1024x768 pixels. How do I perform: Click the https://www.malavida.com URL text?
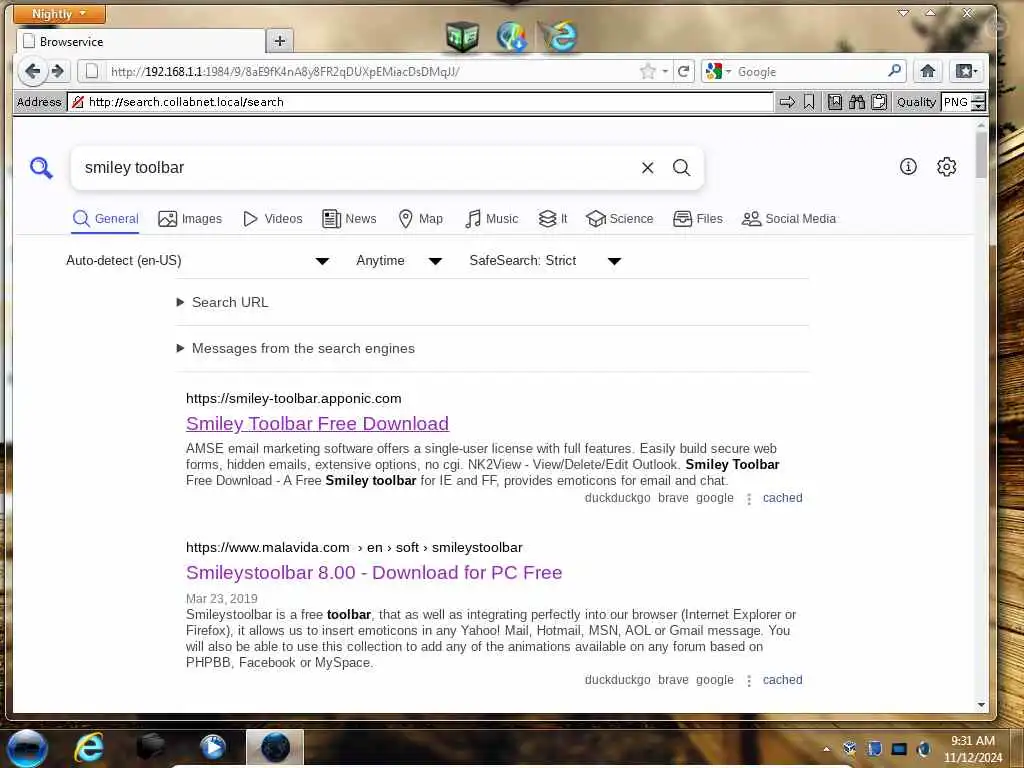pos(268,547)
